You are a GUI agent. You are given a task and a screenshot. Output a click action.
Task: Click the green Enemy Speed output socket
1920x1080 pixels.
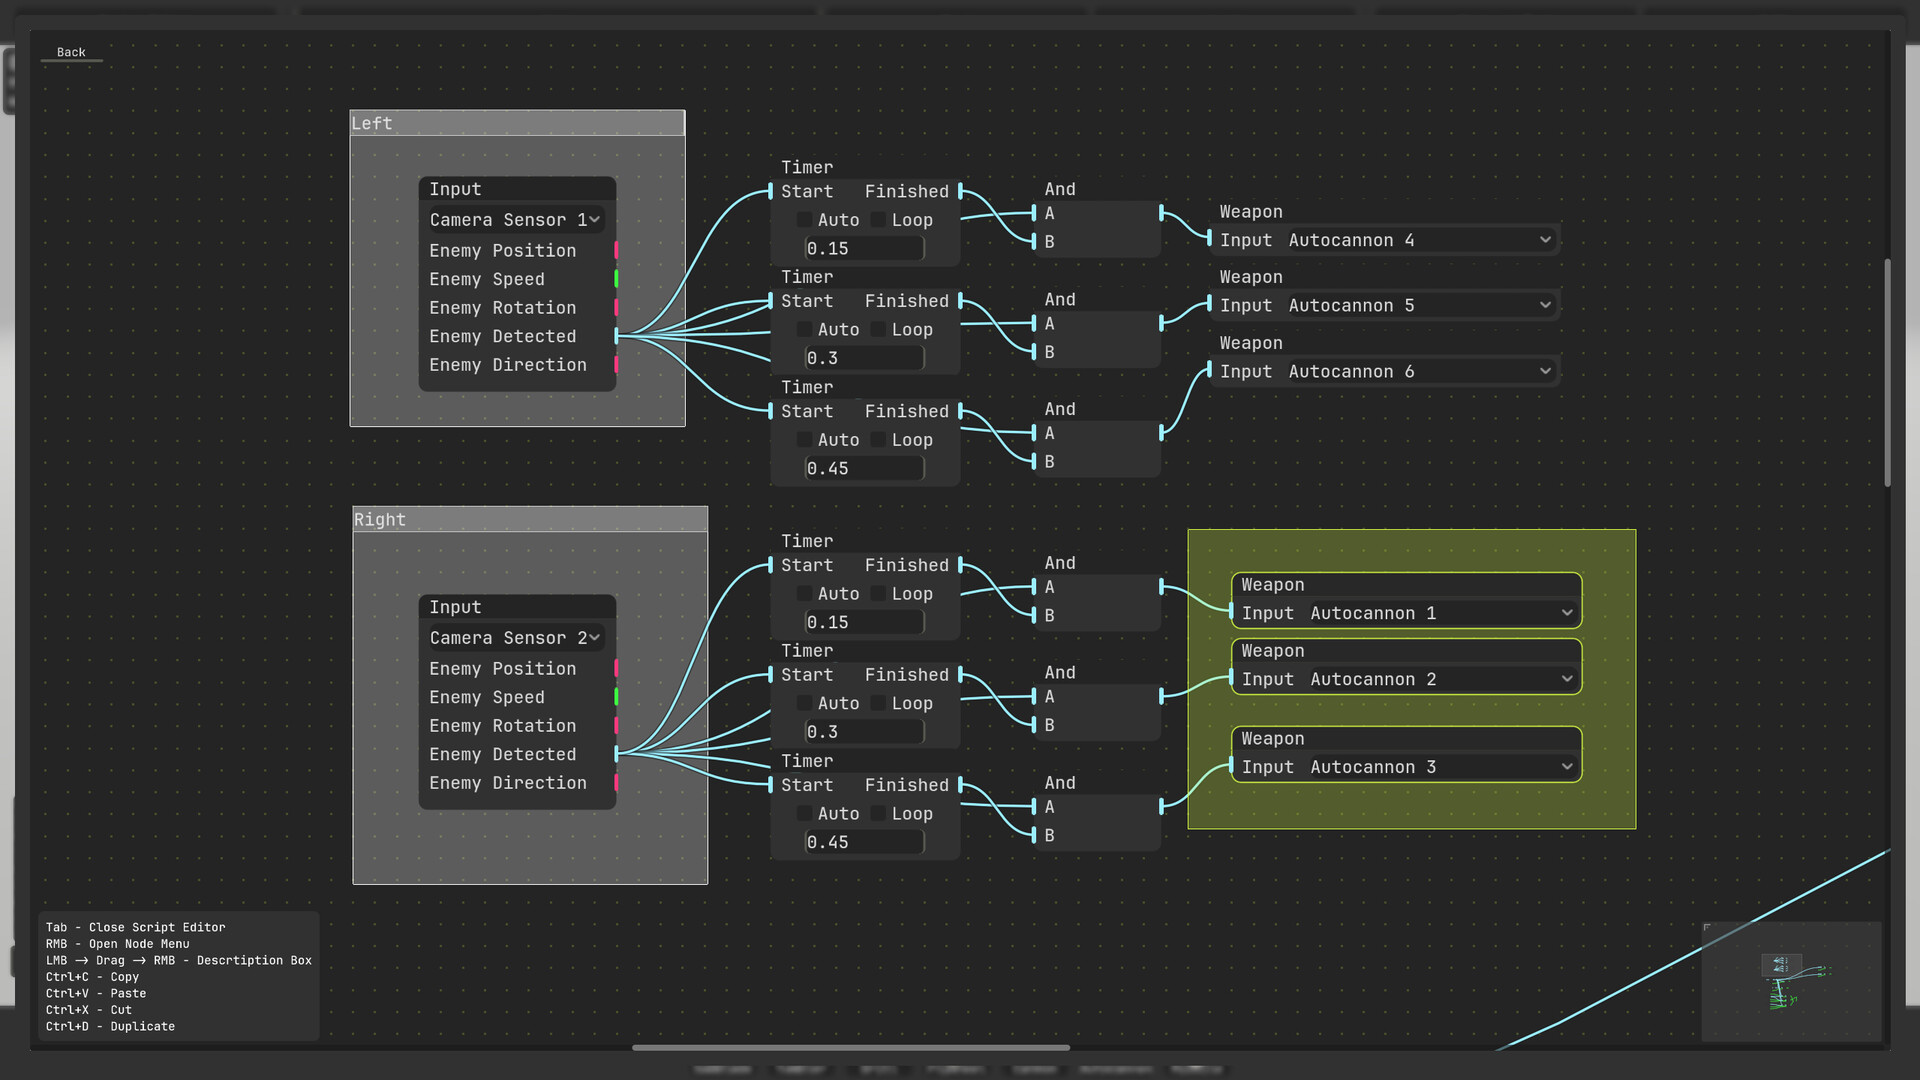(x=616, y=279)
